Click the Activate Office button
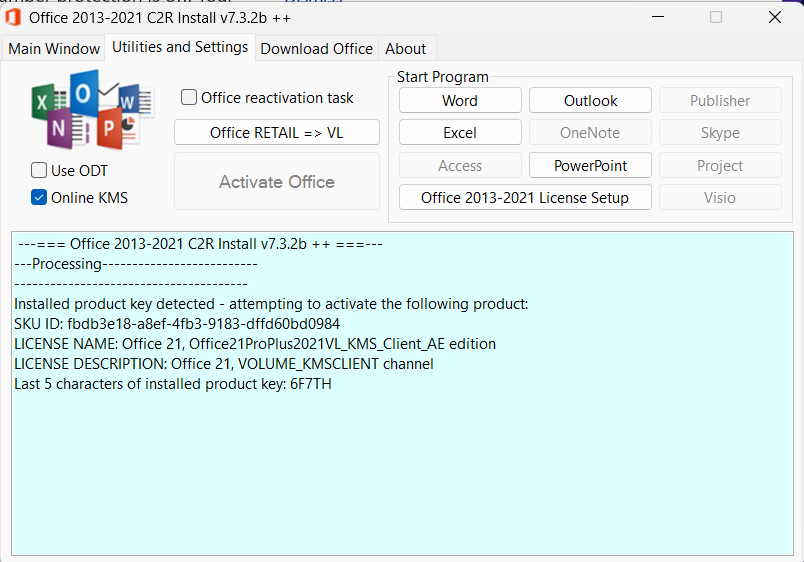 (x=277, y=182)
